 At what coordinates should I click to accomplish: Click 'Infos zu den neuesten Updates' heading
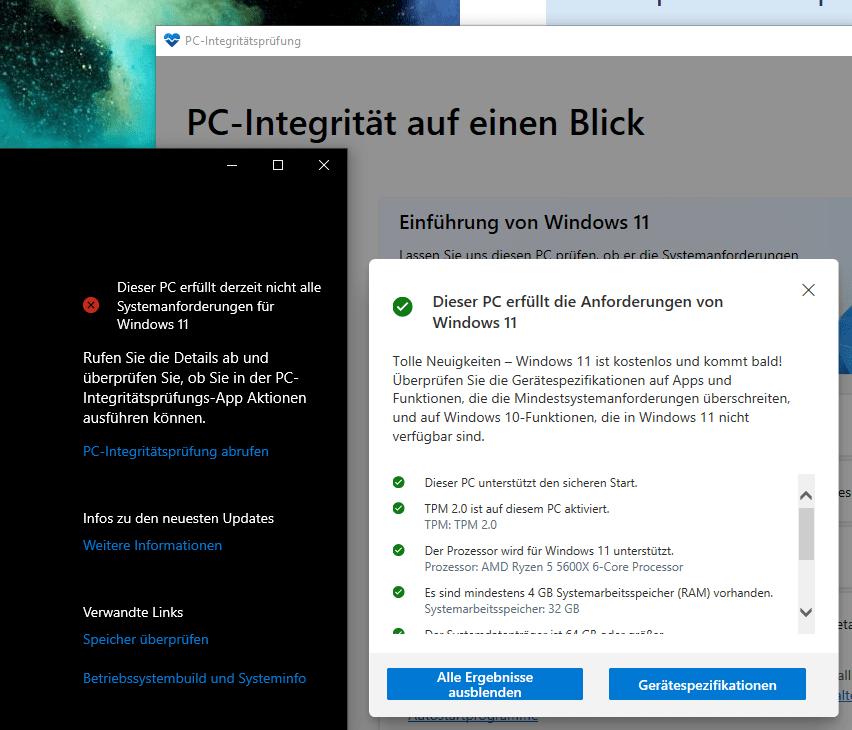pyautogui.click(x=178, y=518)
